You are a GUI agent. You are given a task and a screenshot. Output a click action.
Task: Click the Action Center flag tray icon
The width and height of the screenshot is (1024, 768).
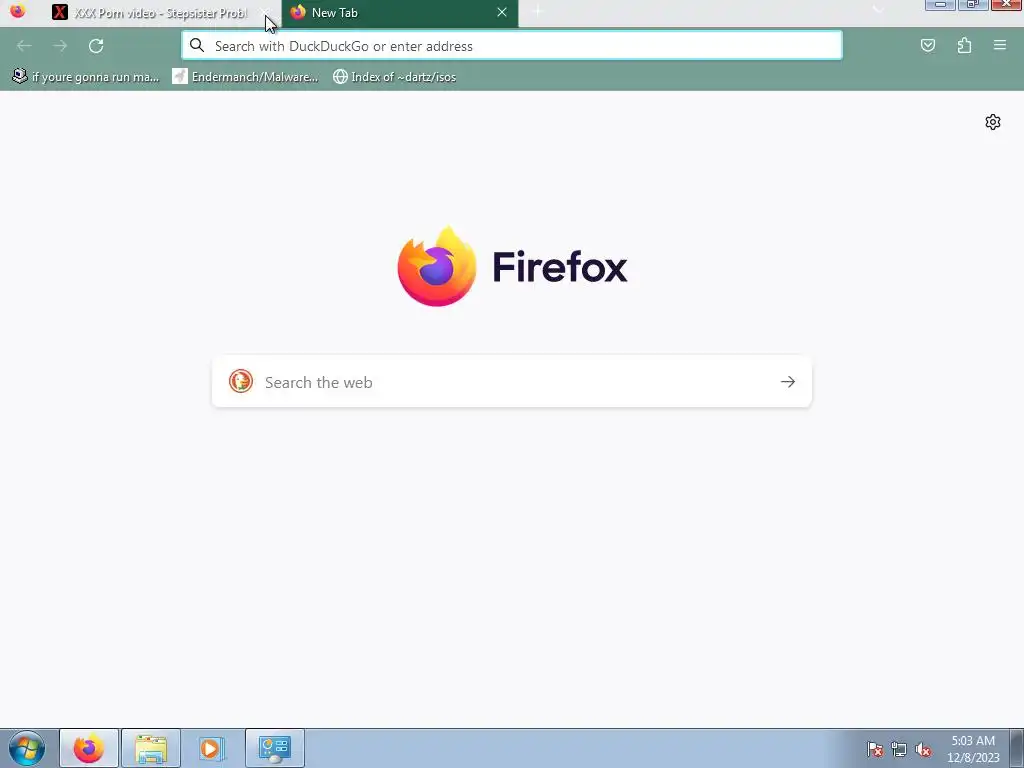coord(875,749)
